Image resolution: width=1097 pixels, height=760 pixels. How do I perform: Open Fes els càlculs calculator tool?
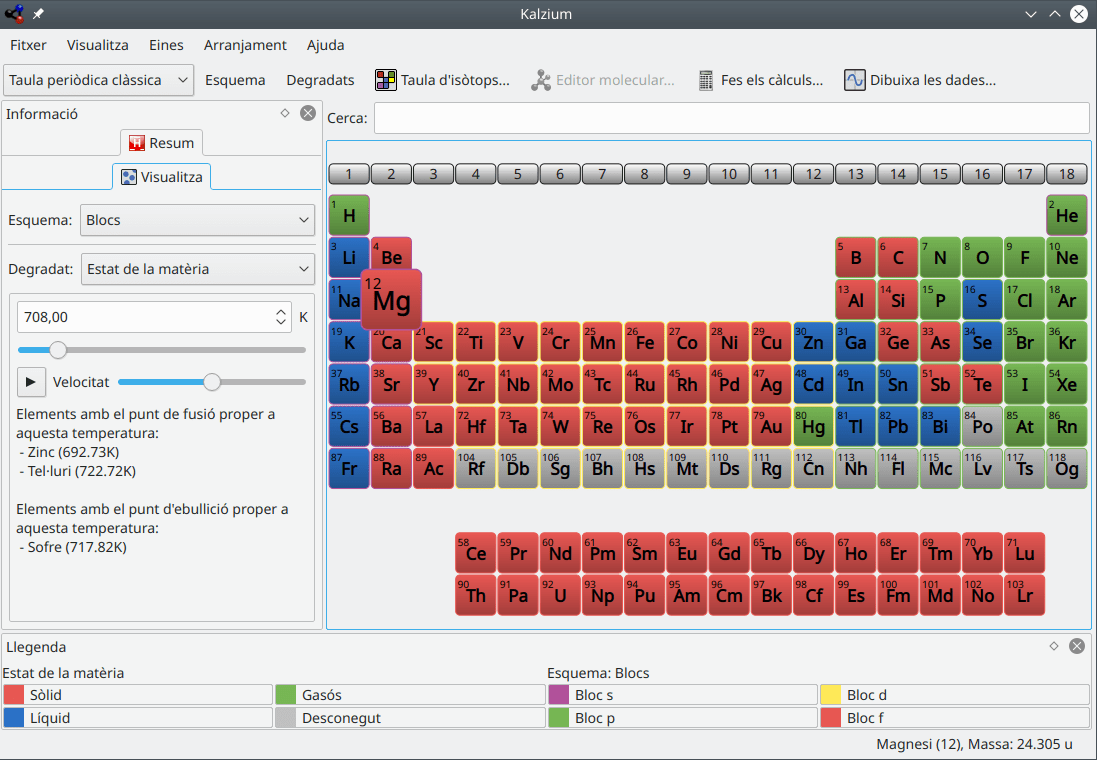pos(760,80)
